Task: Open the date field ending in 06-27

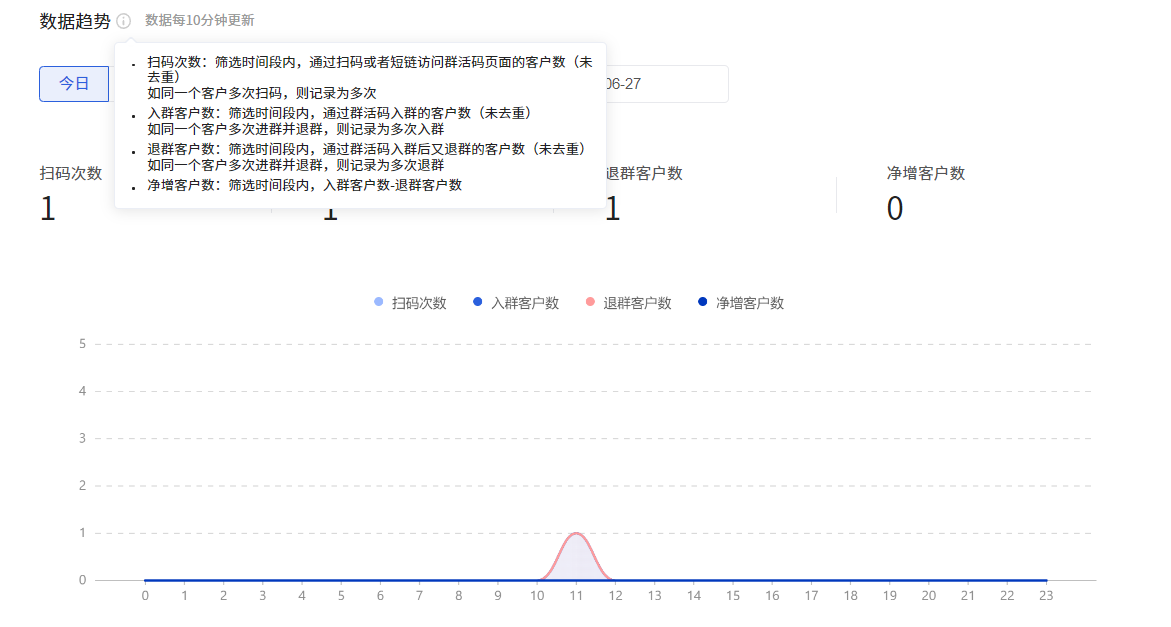Action: [x=667, y=84]
